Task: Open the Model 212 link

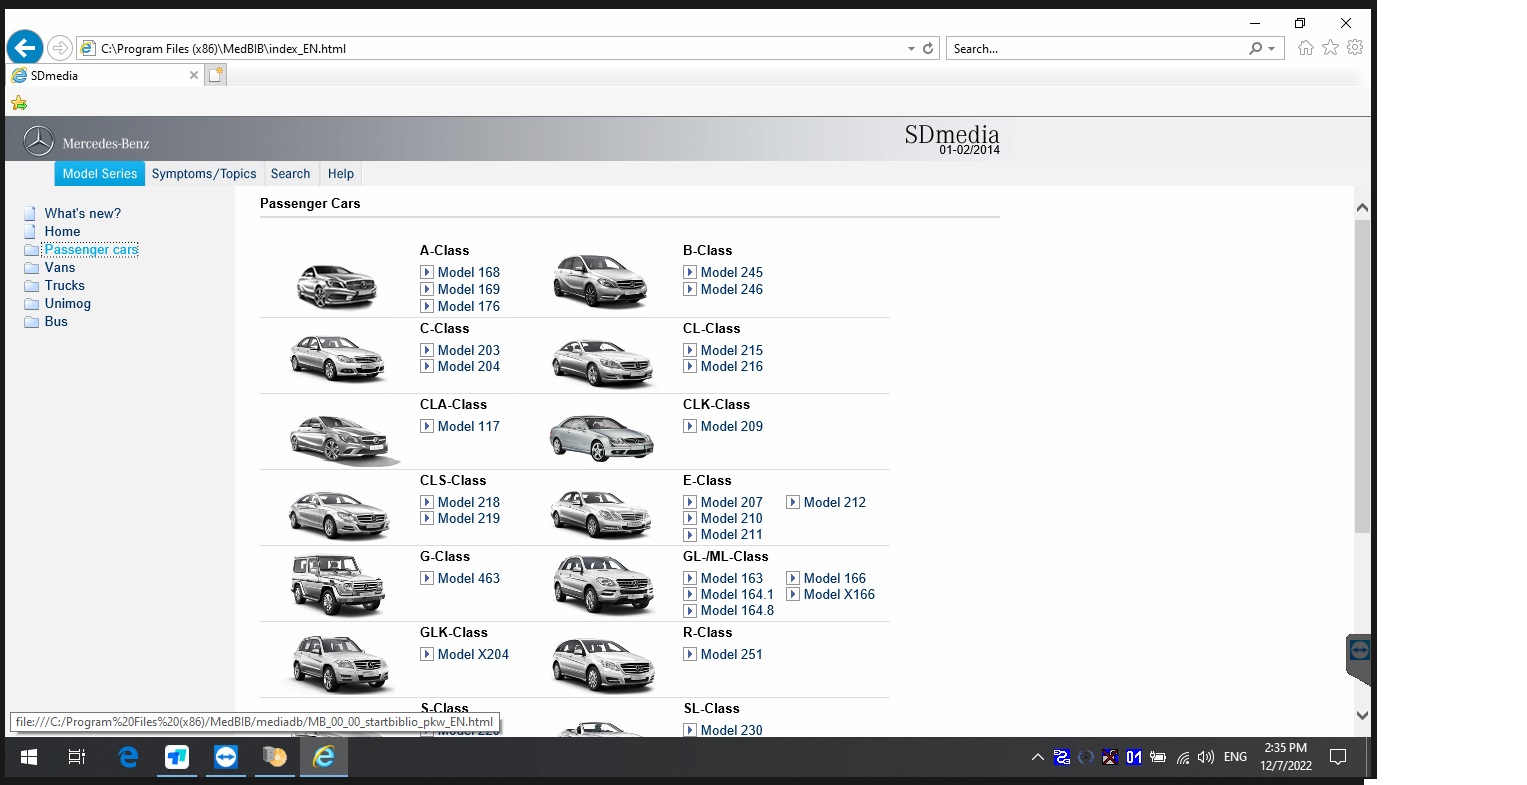Action: click(x=835, y=502)
